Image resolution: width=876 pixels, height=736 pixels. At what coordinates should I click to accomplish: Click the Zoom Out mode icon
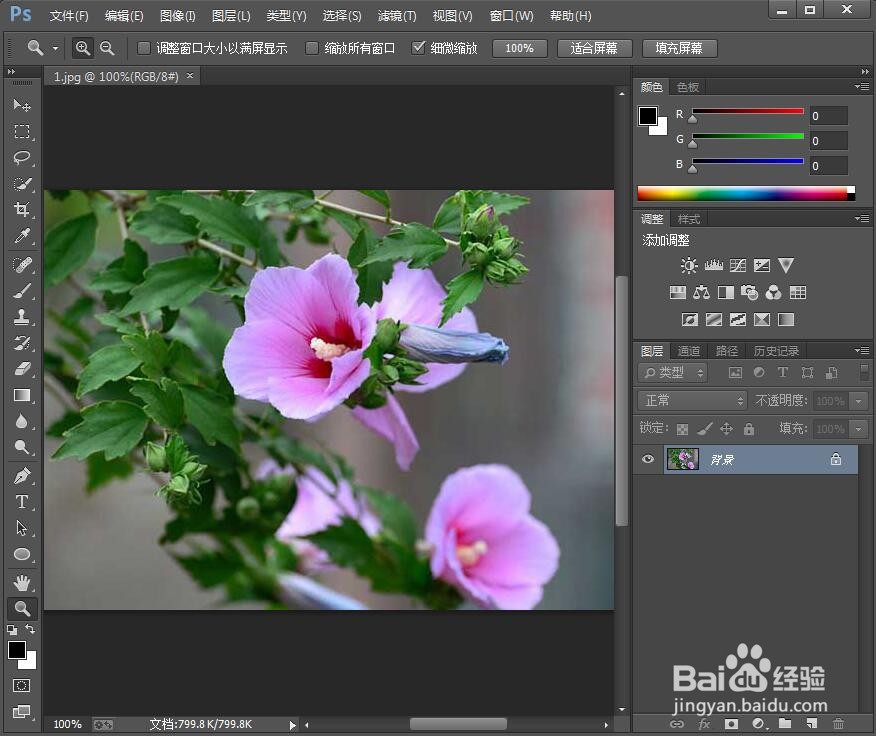pyautogui.click(x=107, y=48)
